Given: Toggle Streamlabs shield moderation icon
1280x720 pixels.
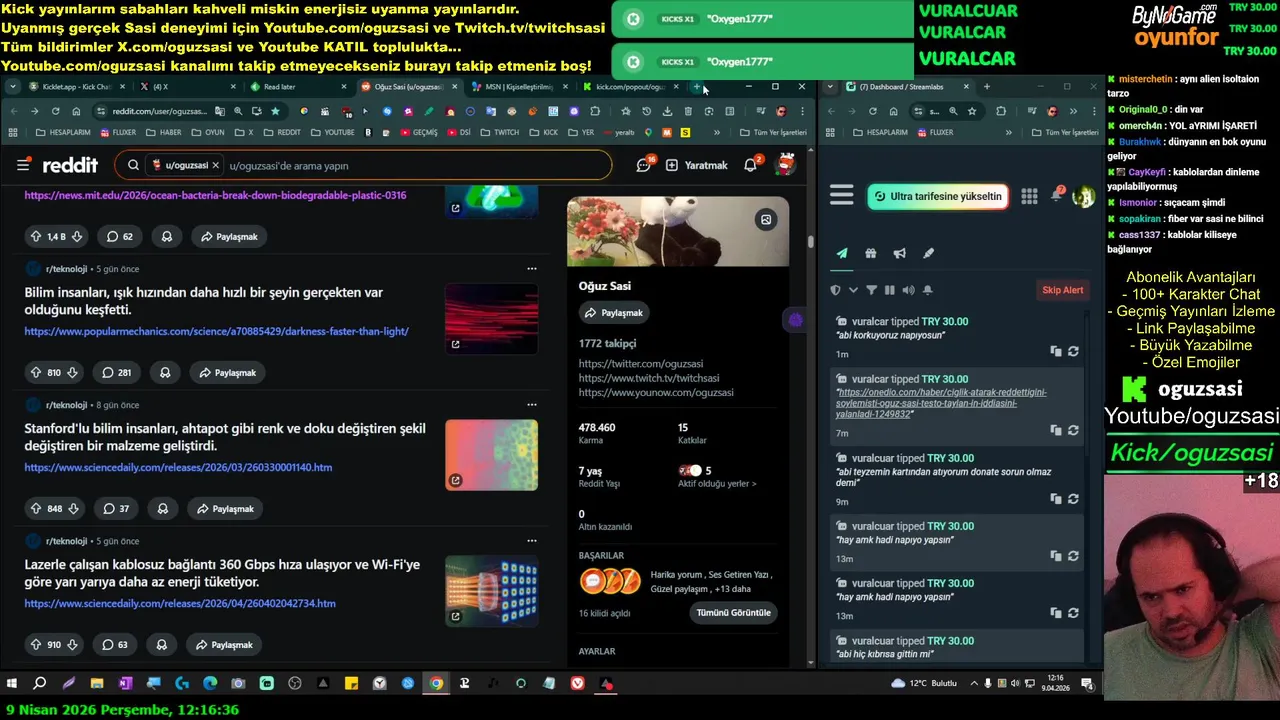Looking at the screenshot, I should (836, 290).
